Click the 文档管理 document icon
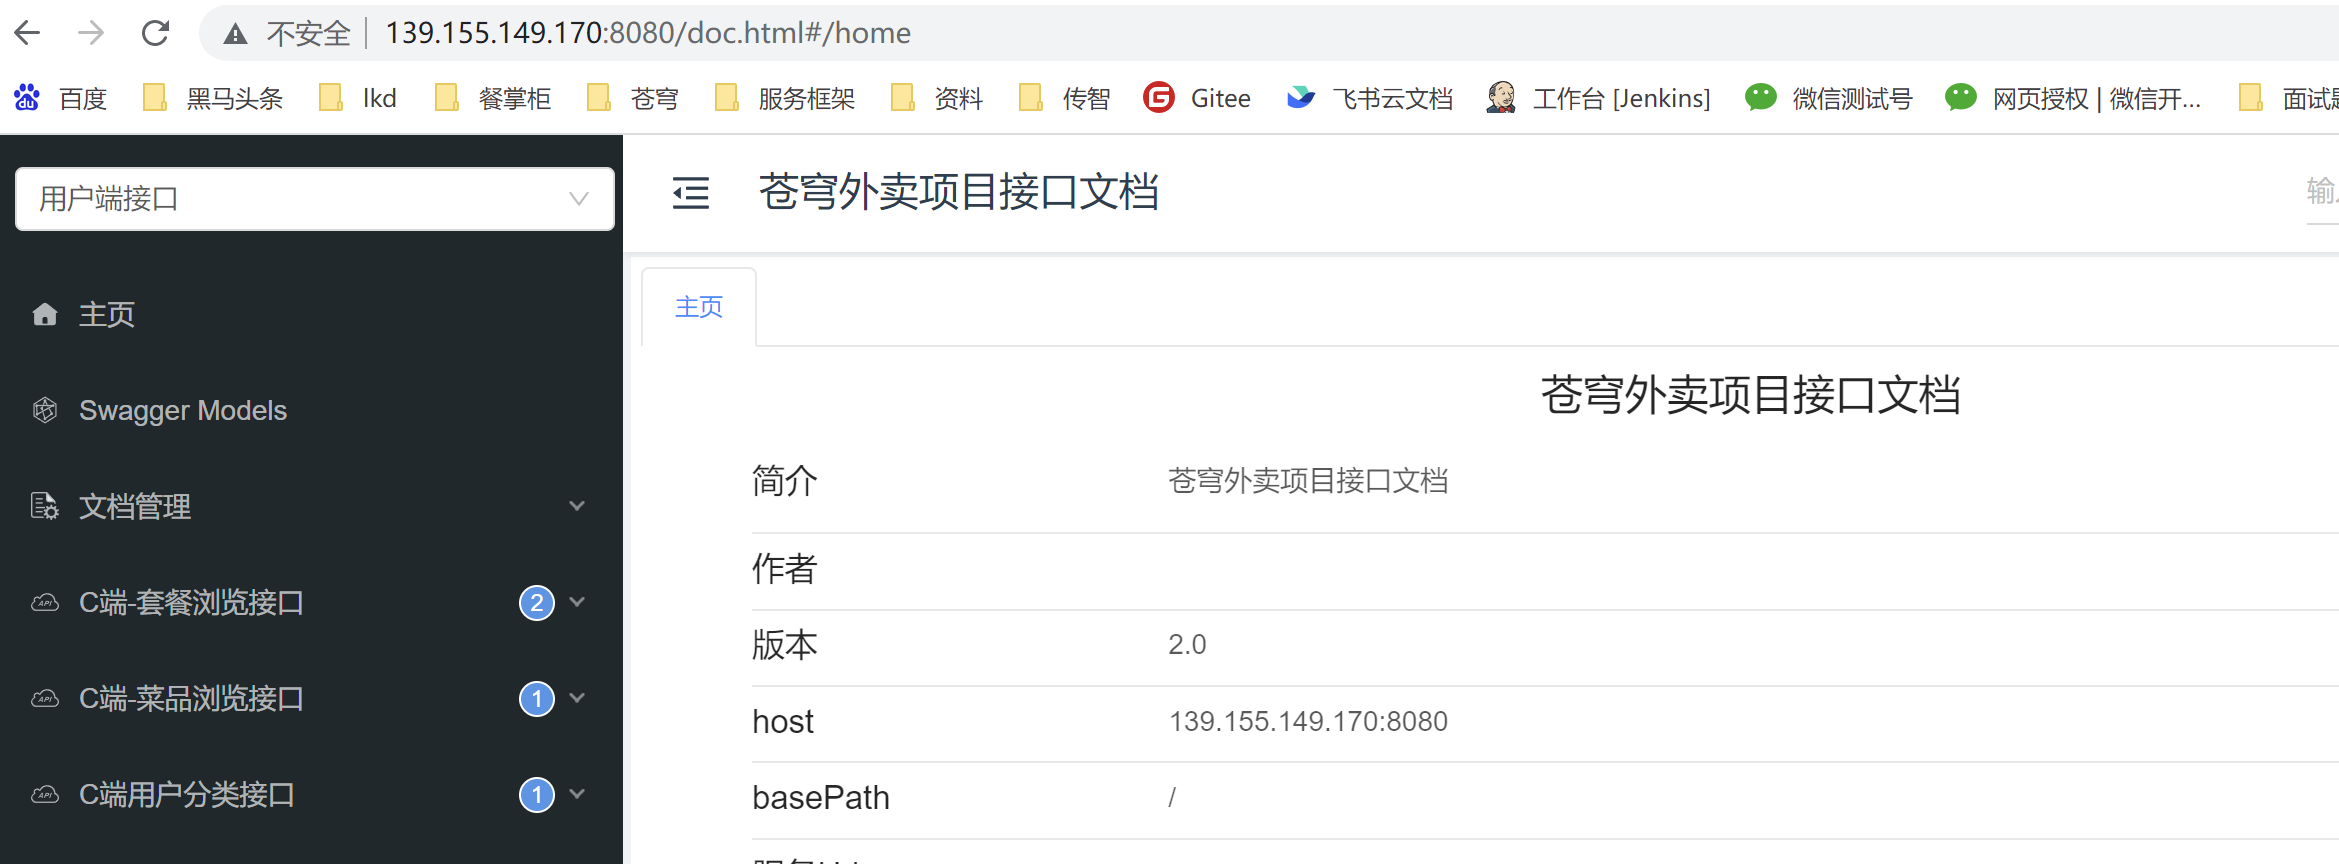This screenshot has height=864, width=2339. (45, 506)
